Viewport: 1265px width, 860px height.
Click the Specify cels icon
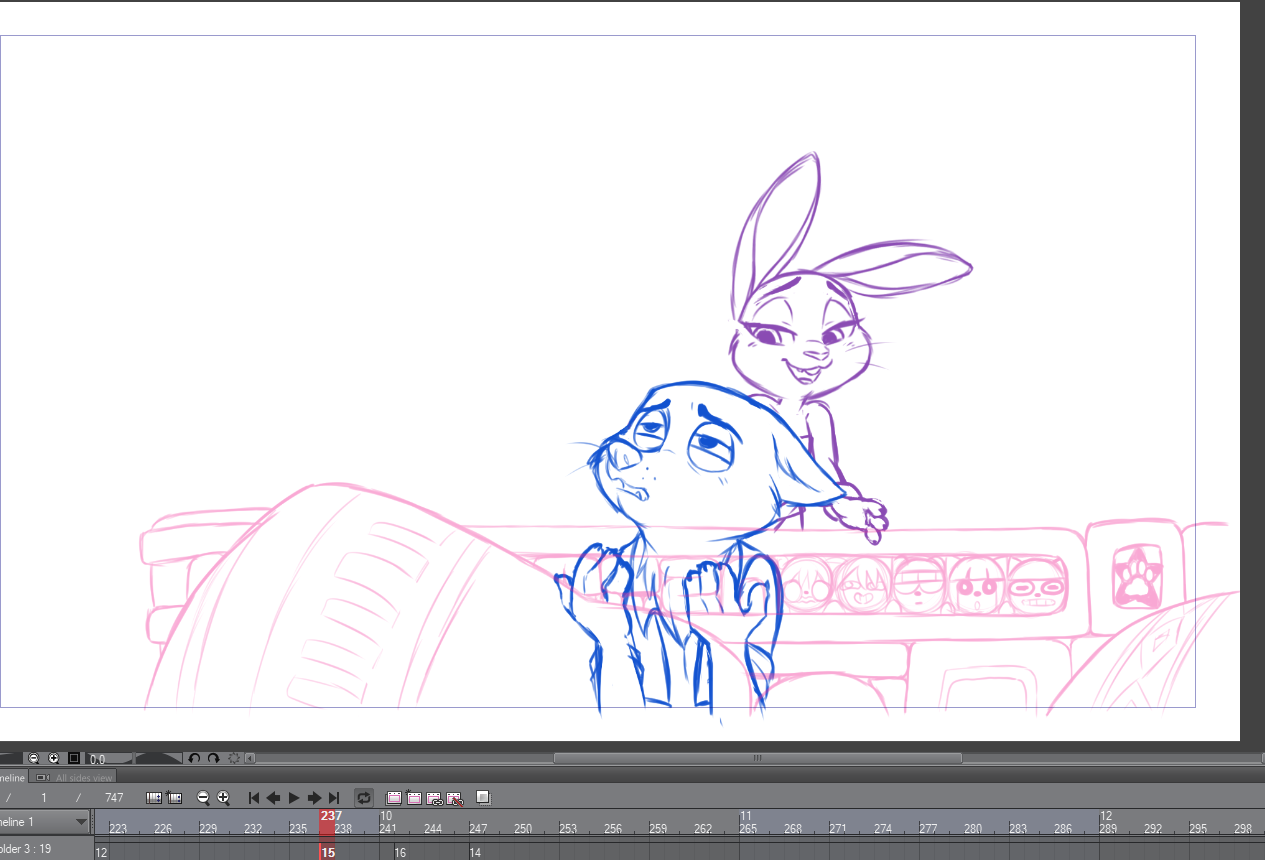click(434, 798)
